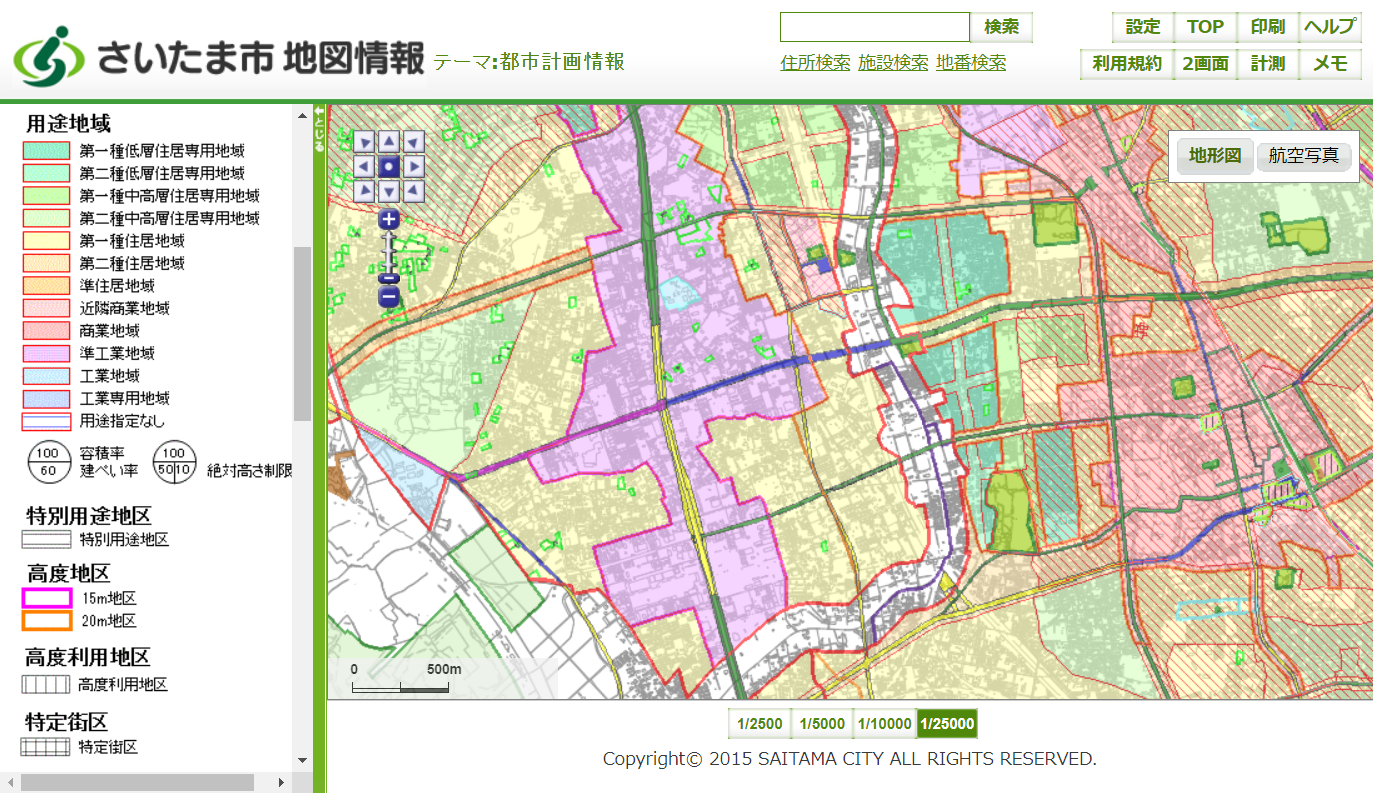Open the TOP menu item
Image resolution: width=1373 pixels, height=793 pixels.
pyautogui.click(x=1205, y=26)
